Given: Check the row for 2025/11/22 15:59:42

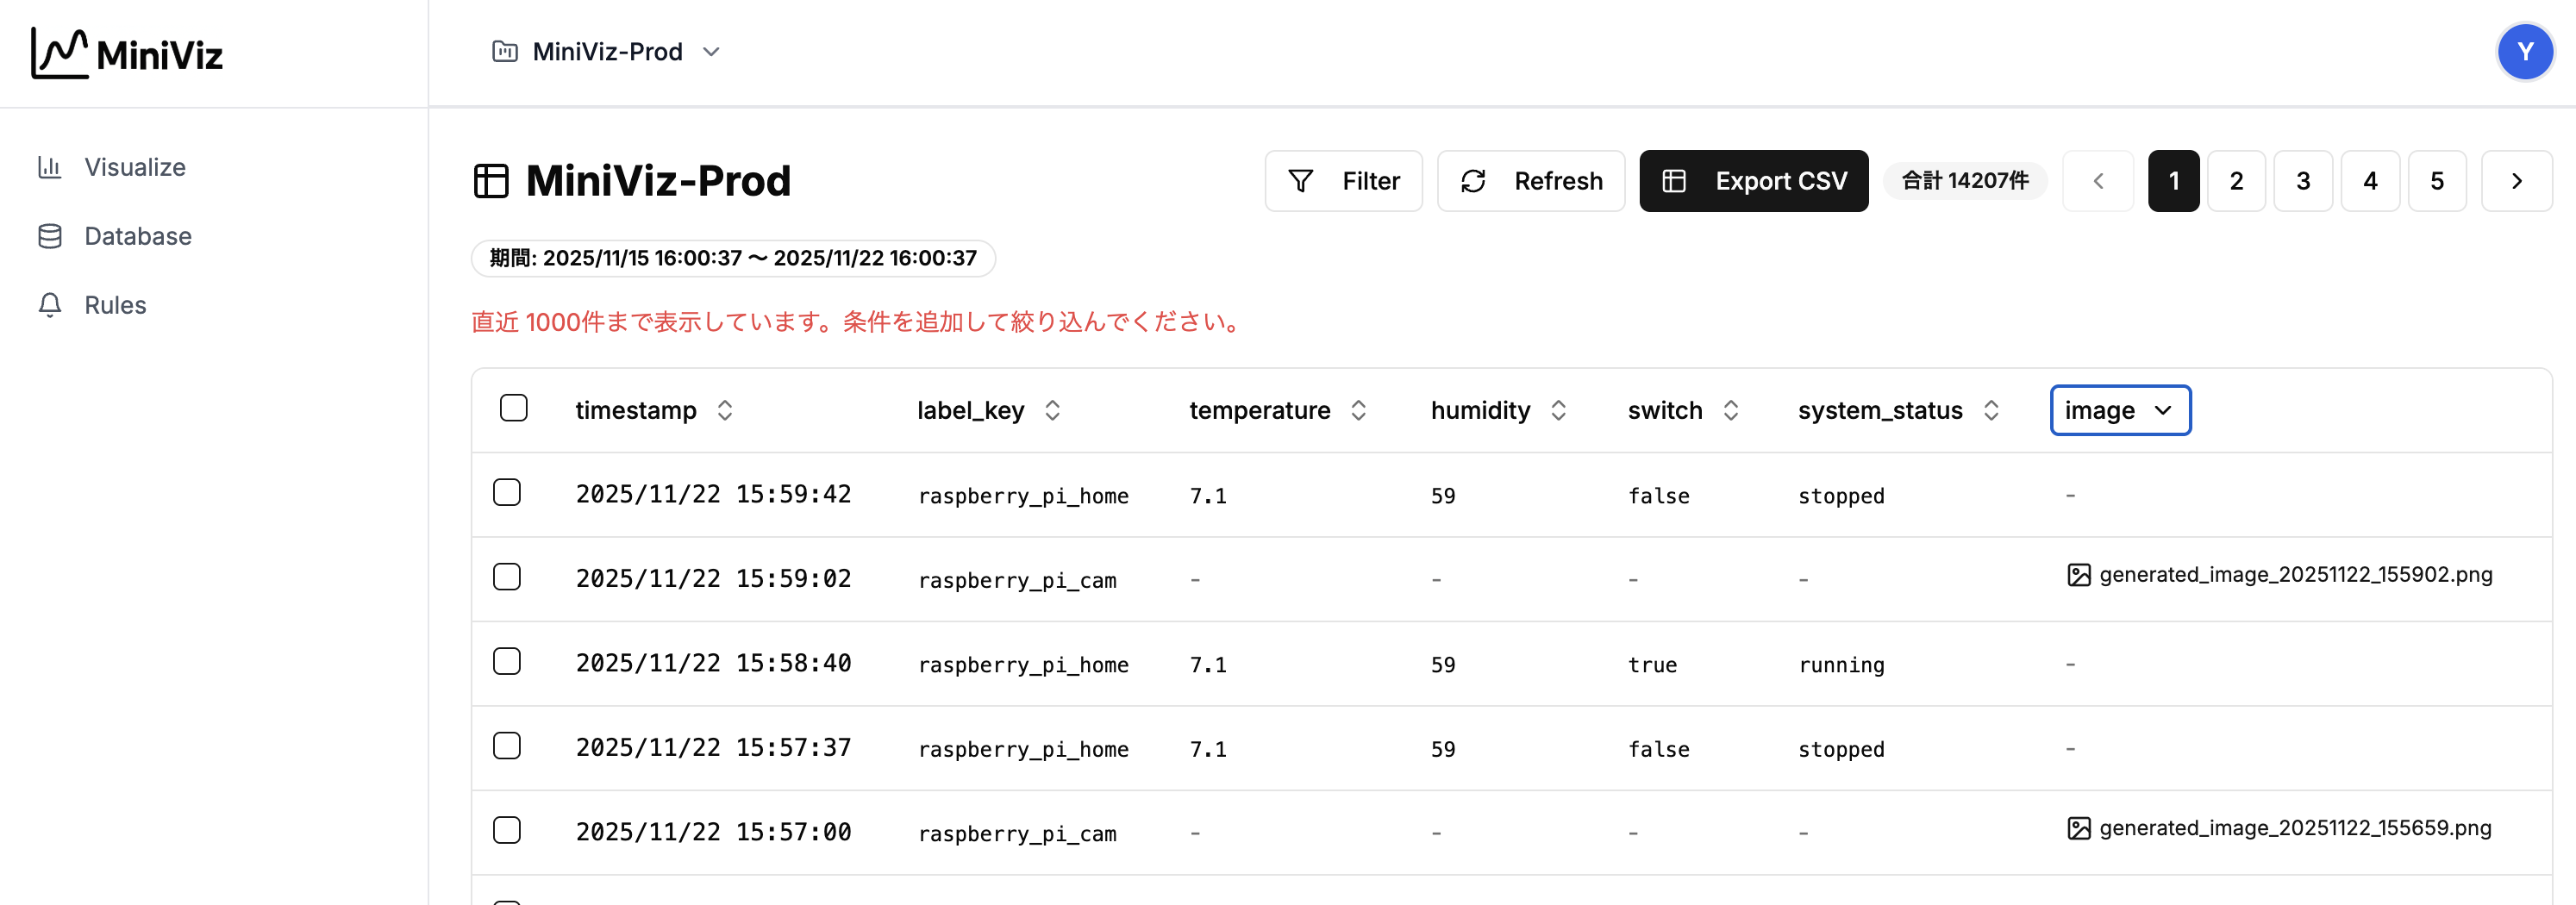Looking at the screenshot, I should tap(507, 493).
